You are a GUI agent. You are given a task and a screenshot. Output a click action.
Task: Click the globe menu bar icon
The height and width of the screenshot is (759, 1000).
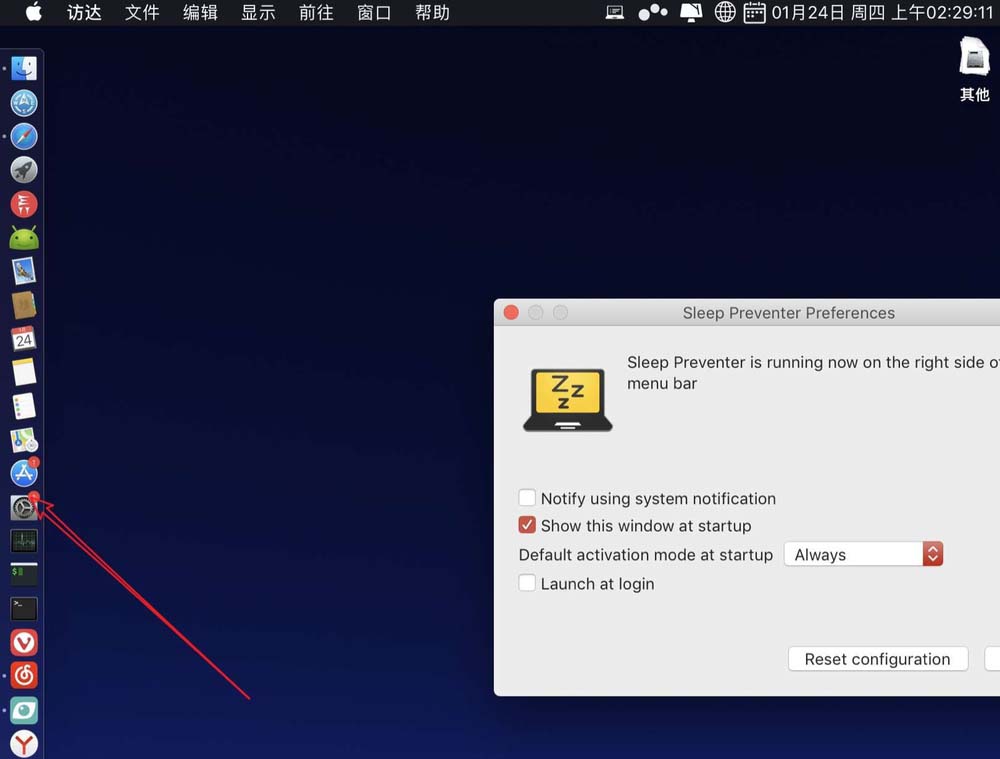point(724,12)
